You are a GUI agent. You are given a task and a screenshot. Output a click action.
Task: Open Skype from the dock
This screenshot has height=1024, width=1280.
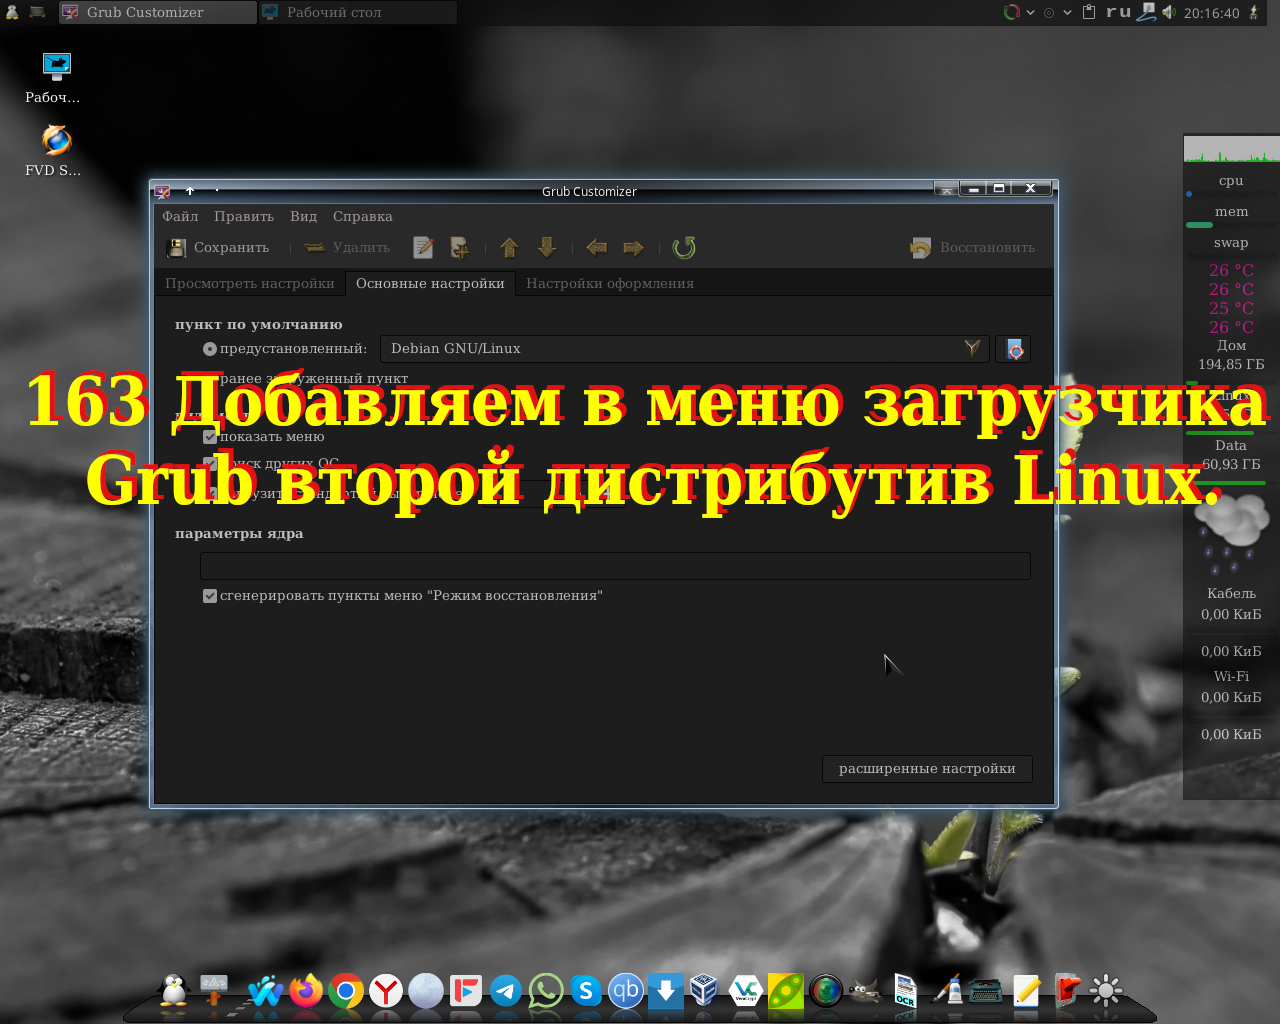(586, 991)
